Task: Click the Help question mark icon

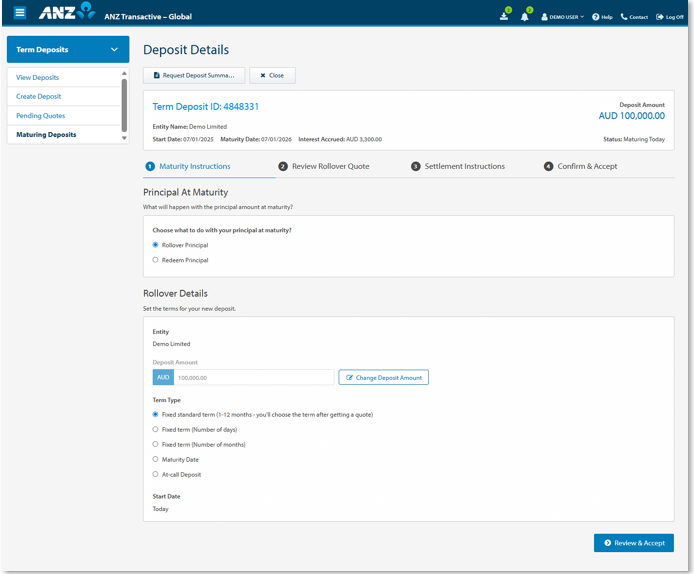Action: (595, 17)
